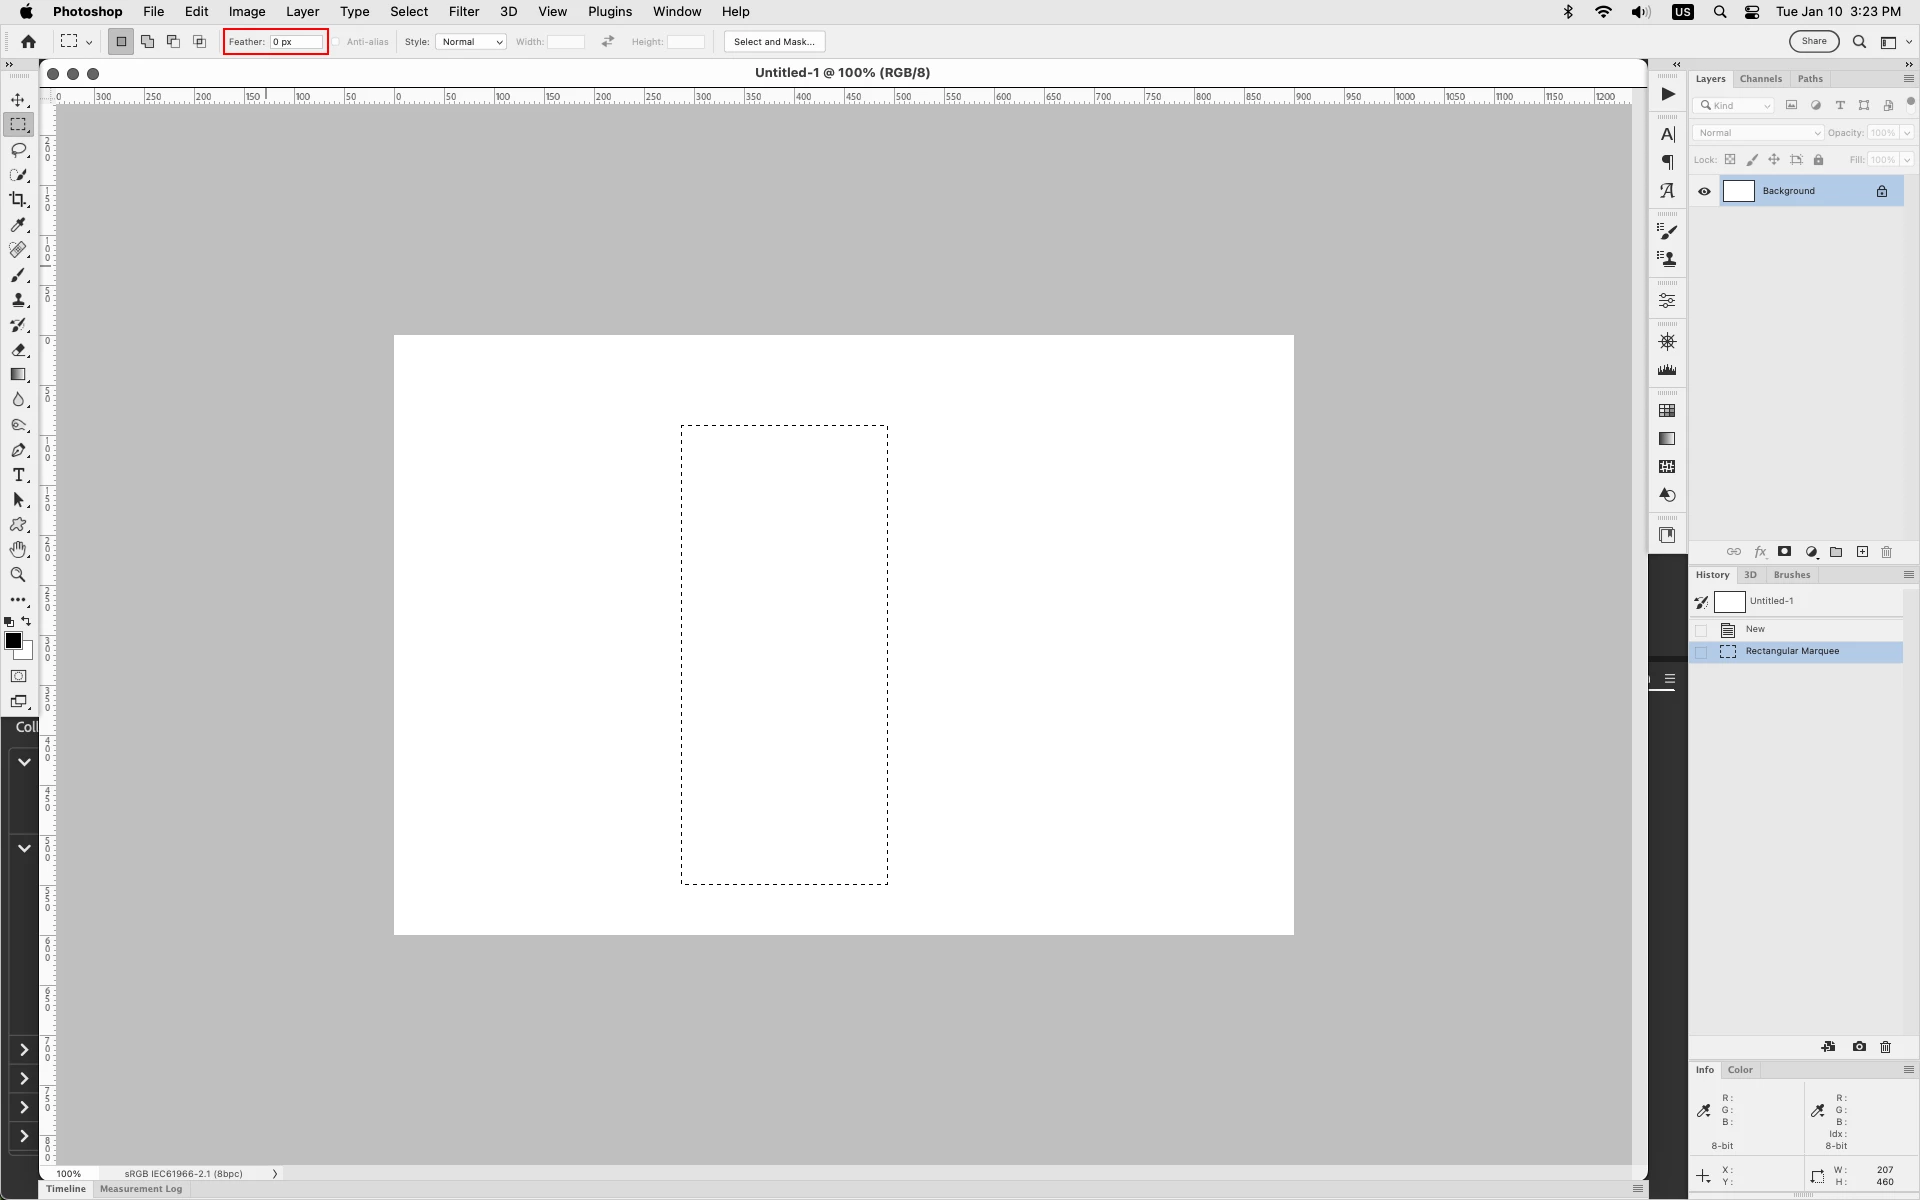1920x1200 pixels.
Task: Click the black foreground color swatch
Action: pos(13,641)
